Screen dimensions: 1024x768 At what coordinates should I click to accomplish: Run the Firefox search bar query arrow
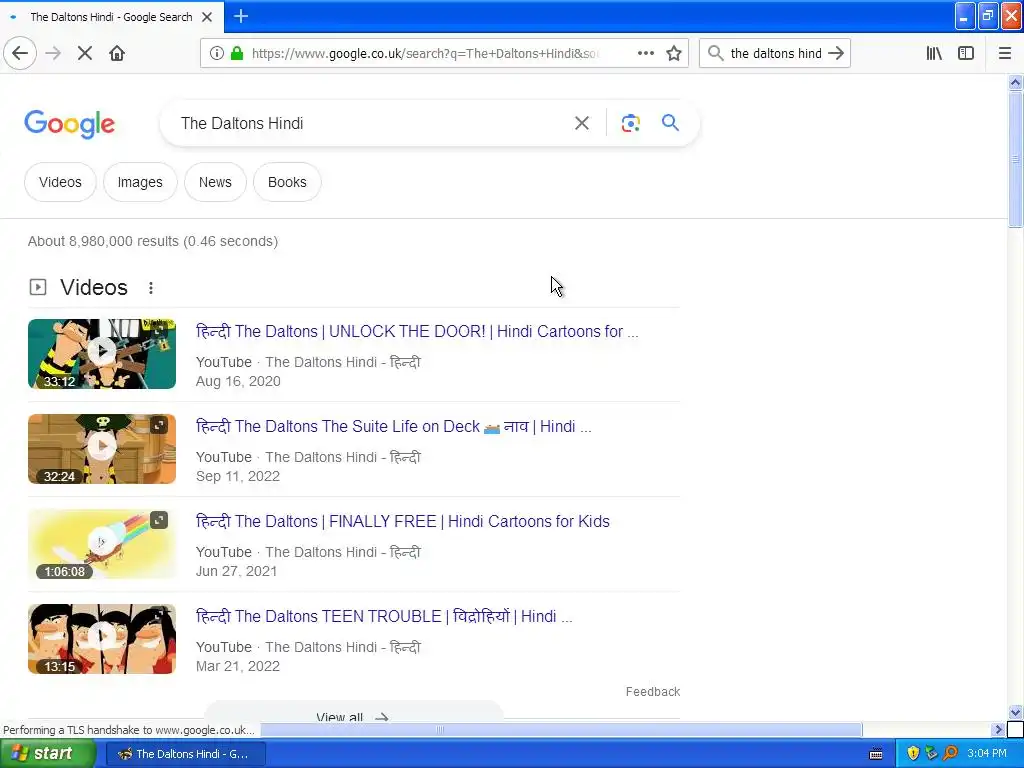click(x=836, y=54)
